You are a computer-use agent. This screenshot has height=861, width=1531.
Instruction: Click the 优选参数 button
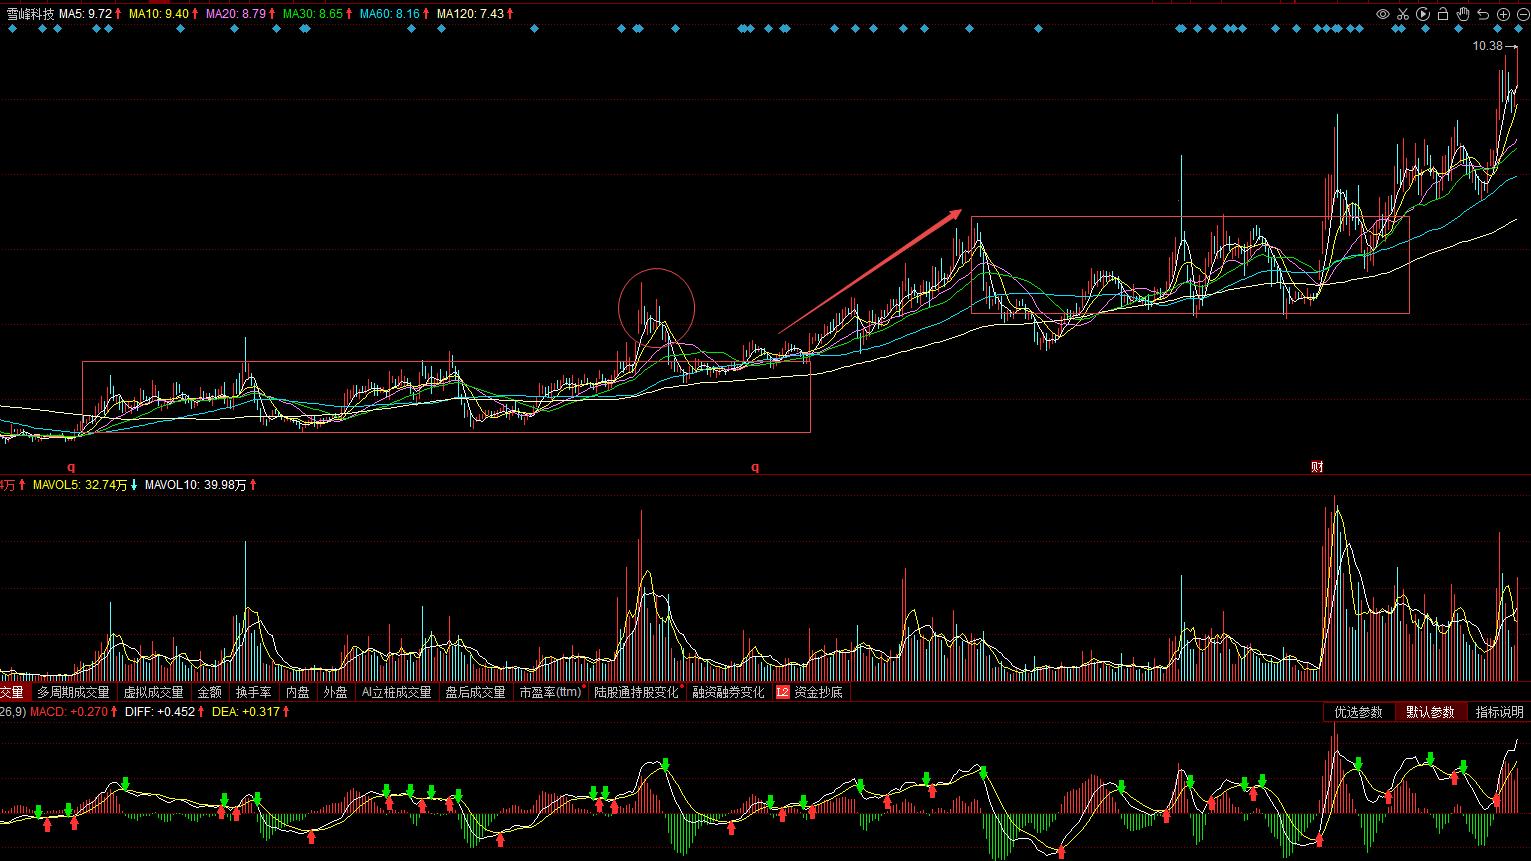1358,712
